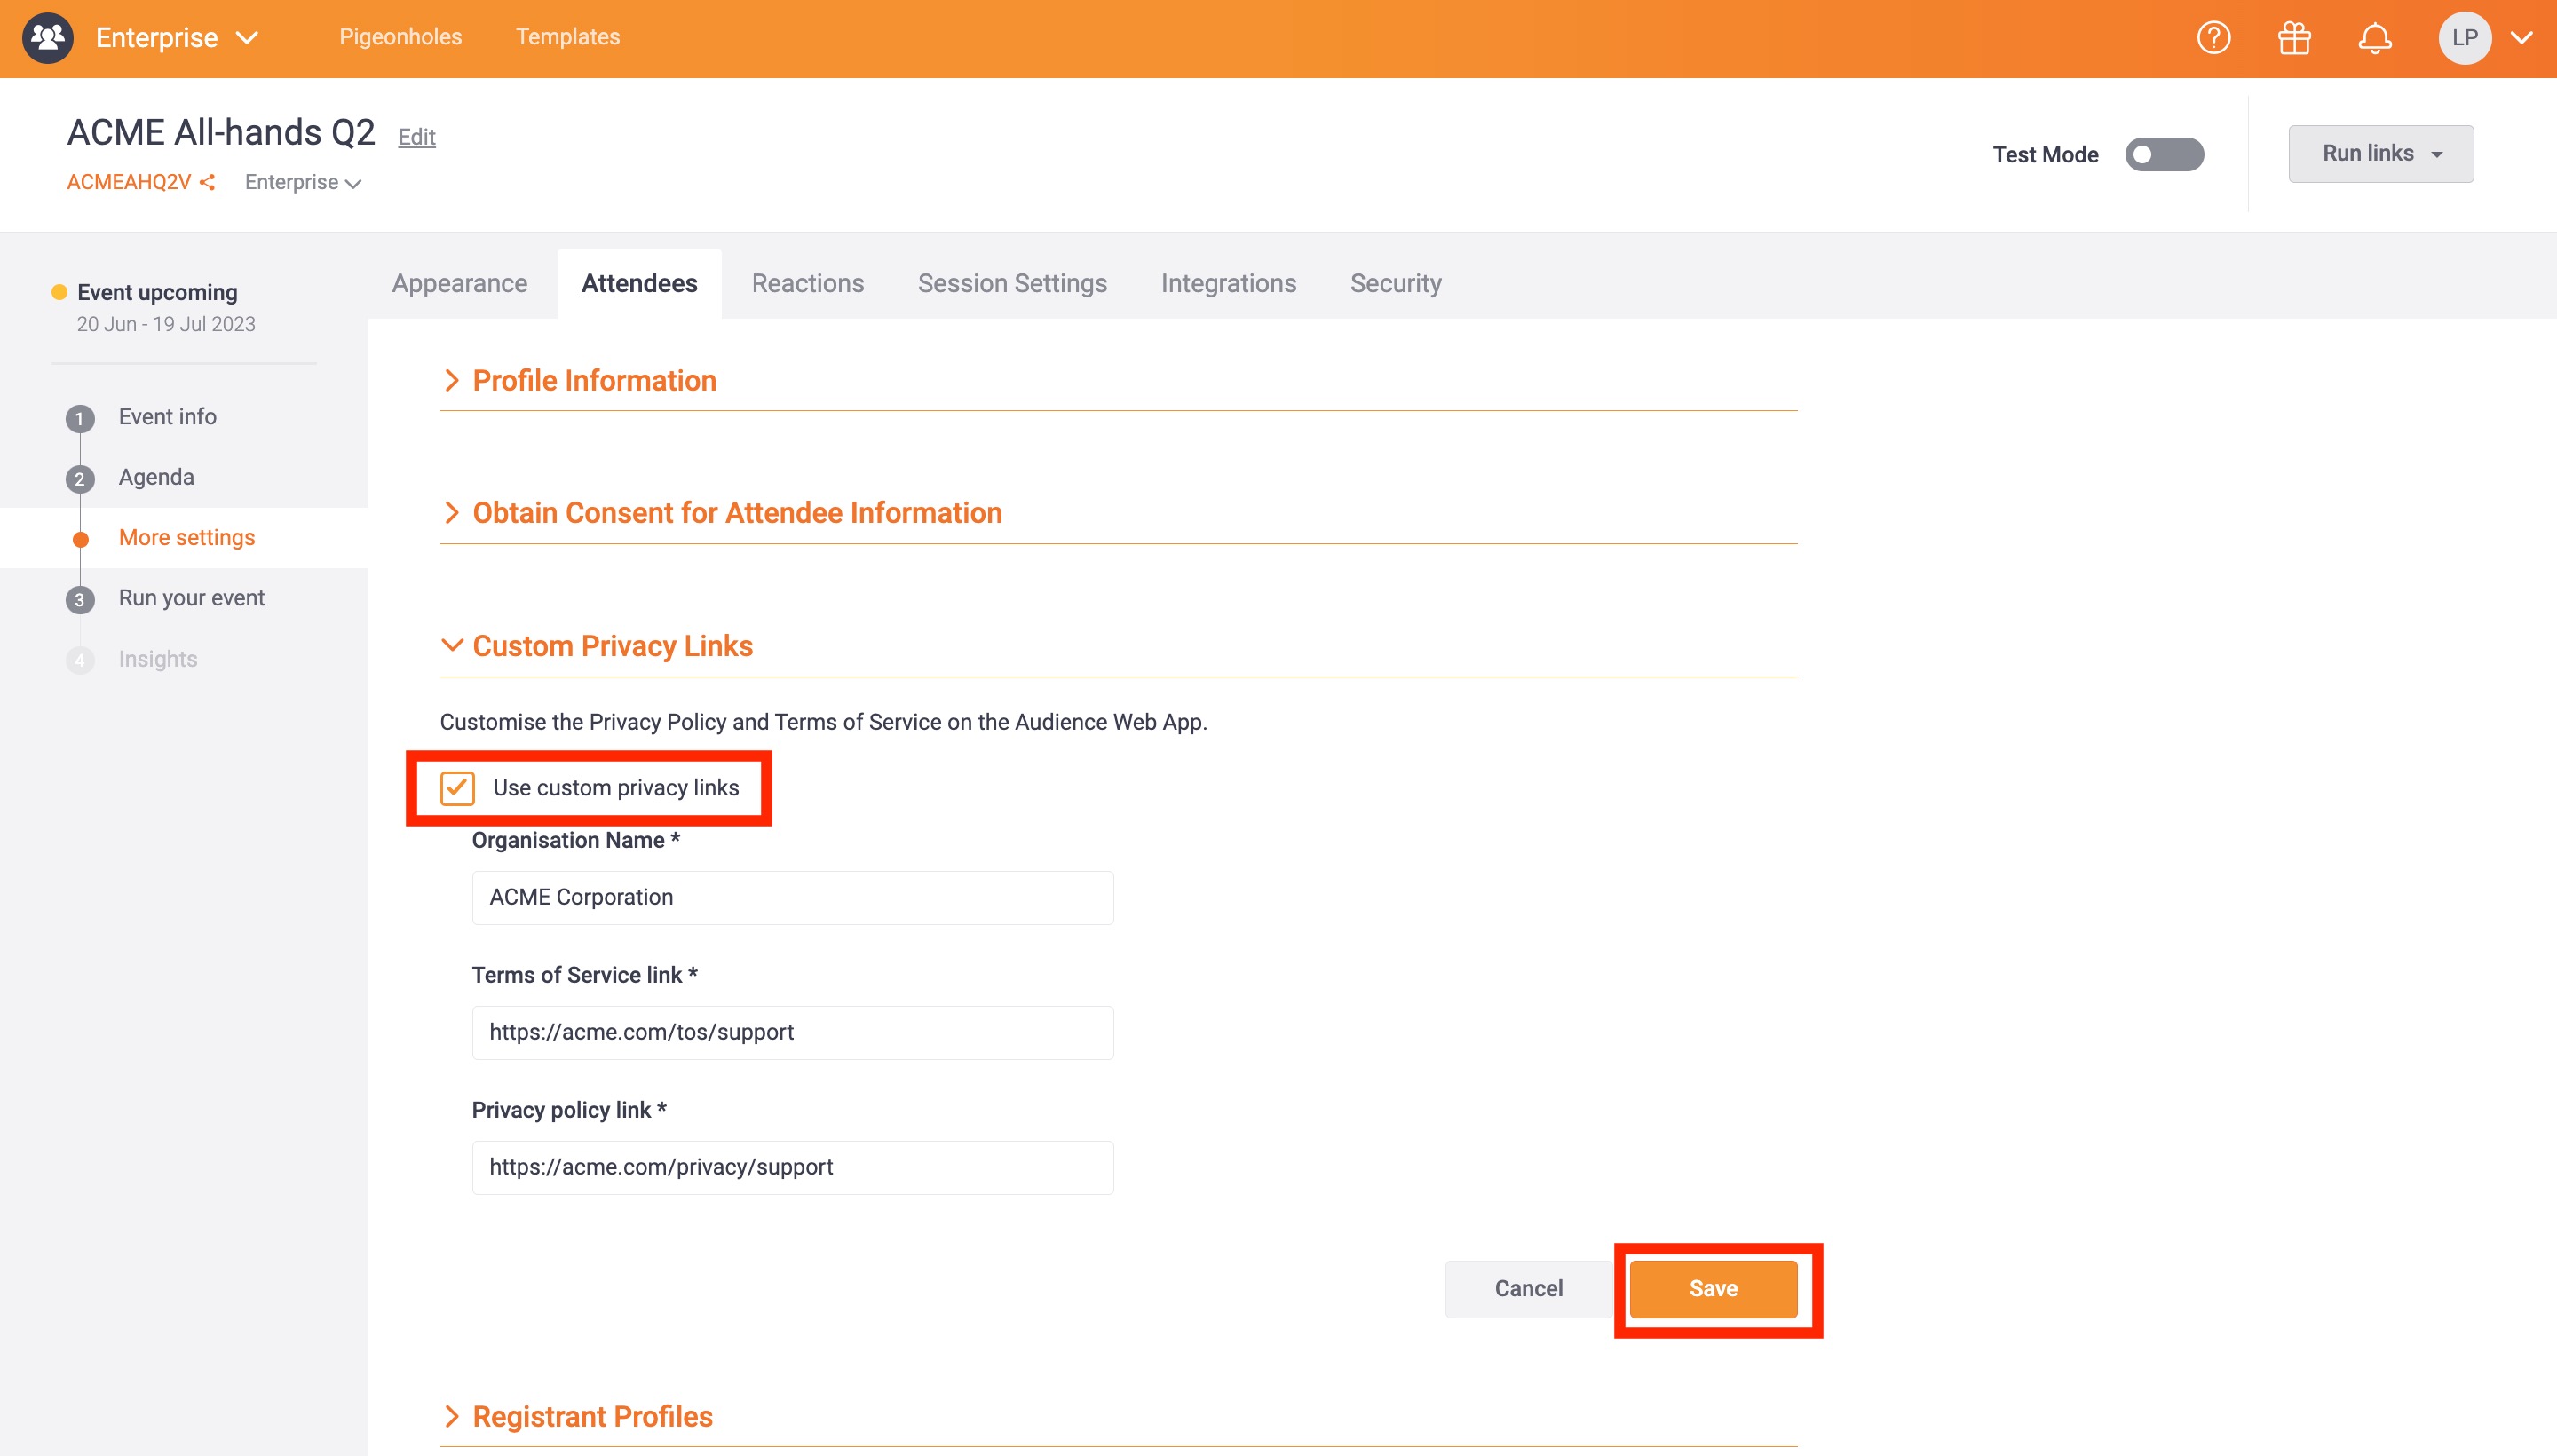Open the gift box icon
This screenshot has width=2557, height=1456.
coord(2294,38)
